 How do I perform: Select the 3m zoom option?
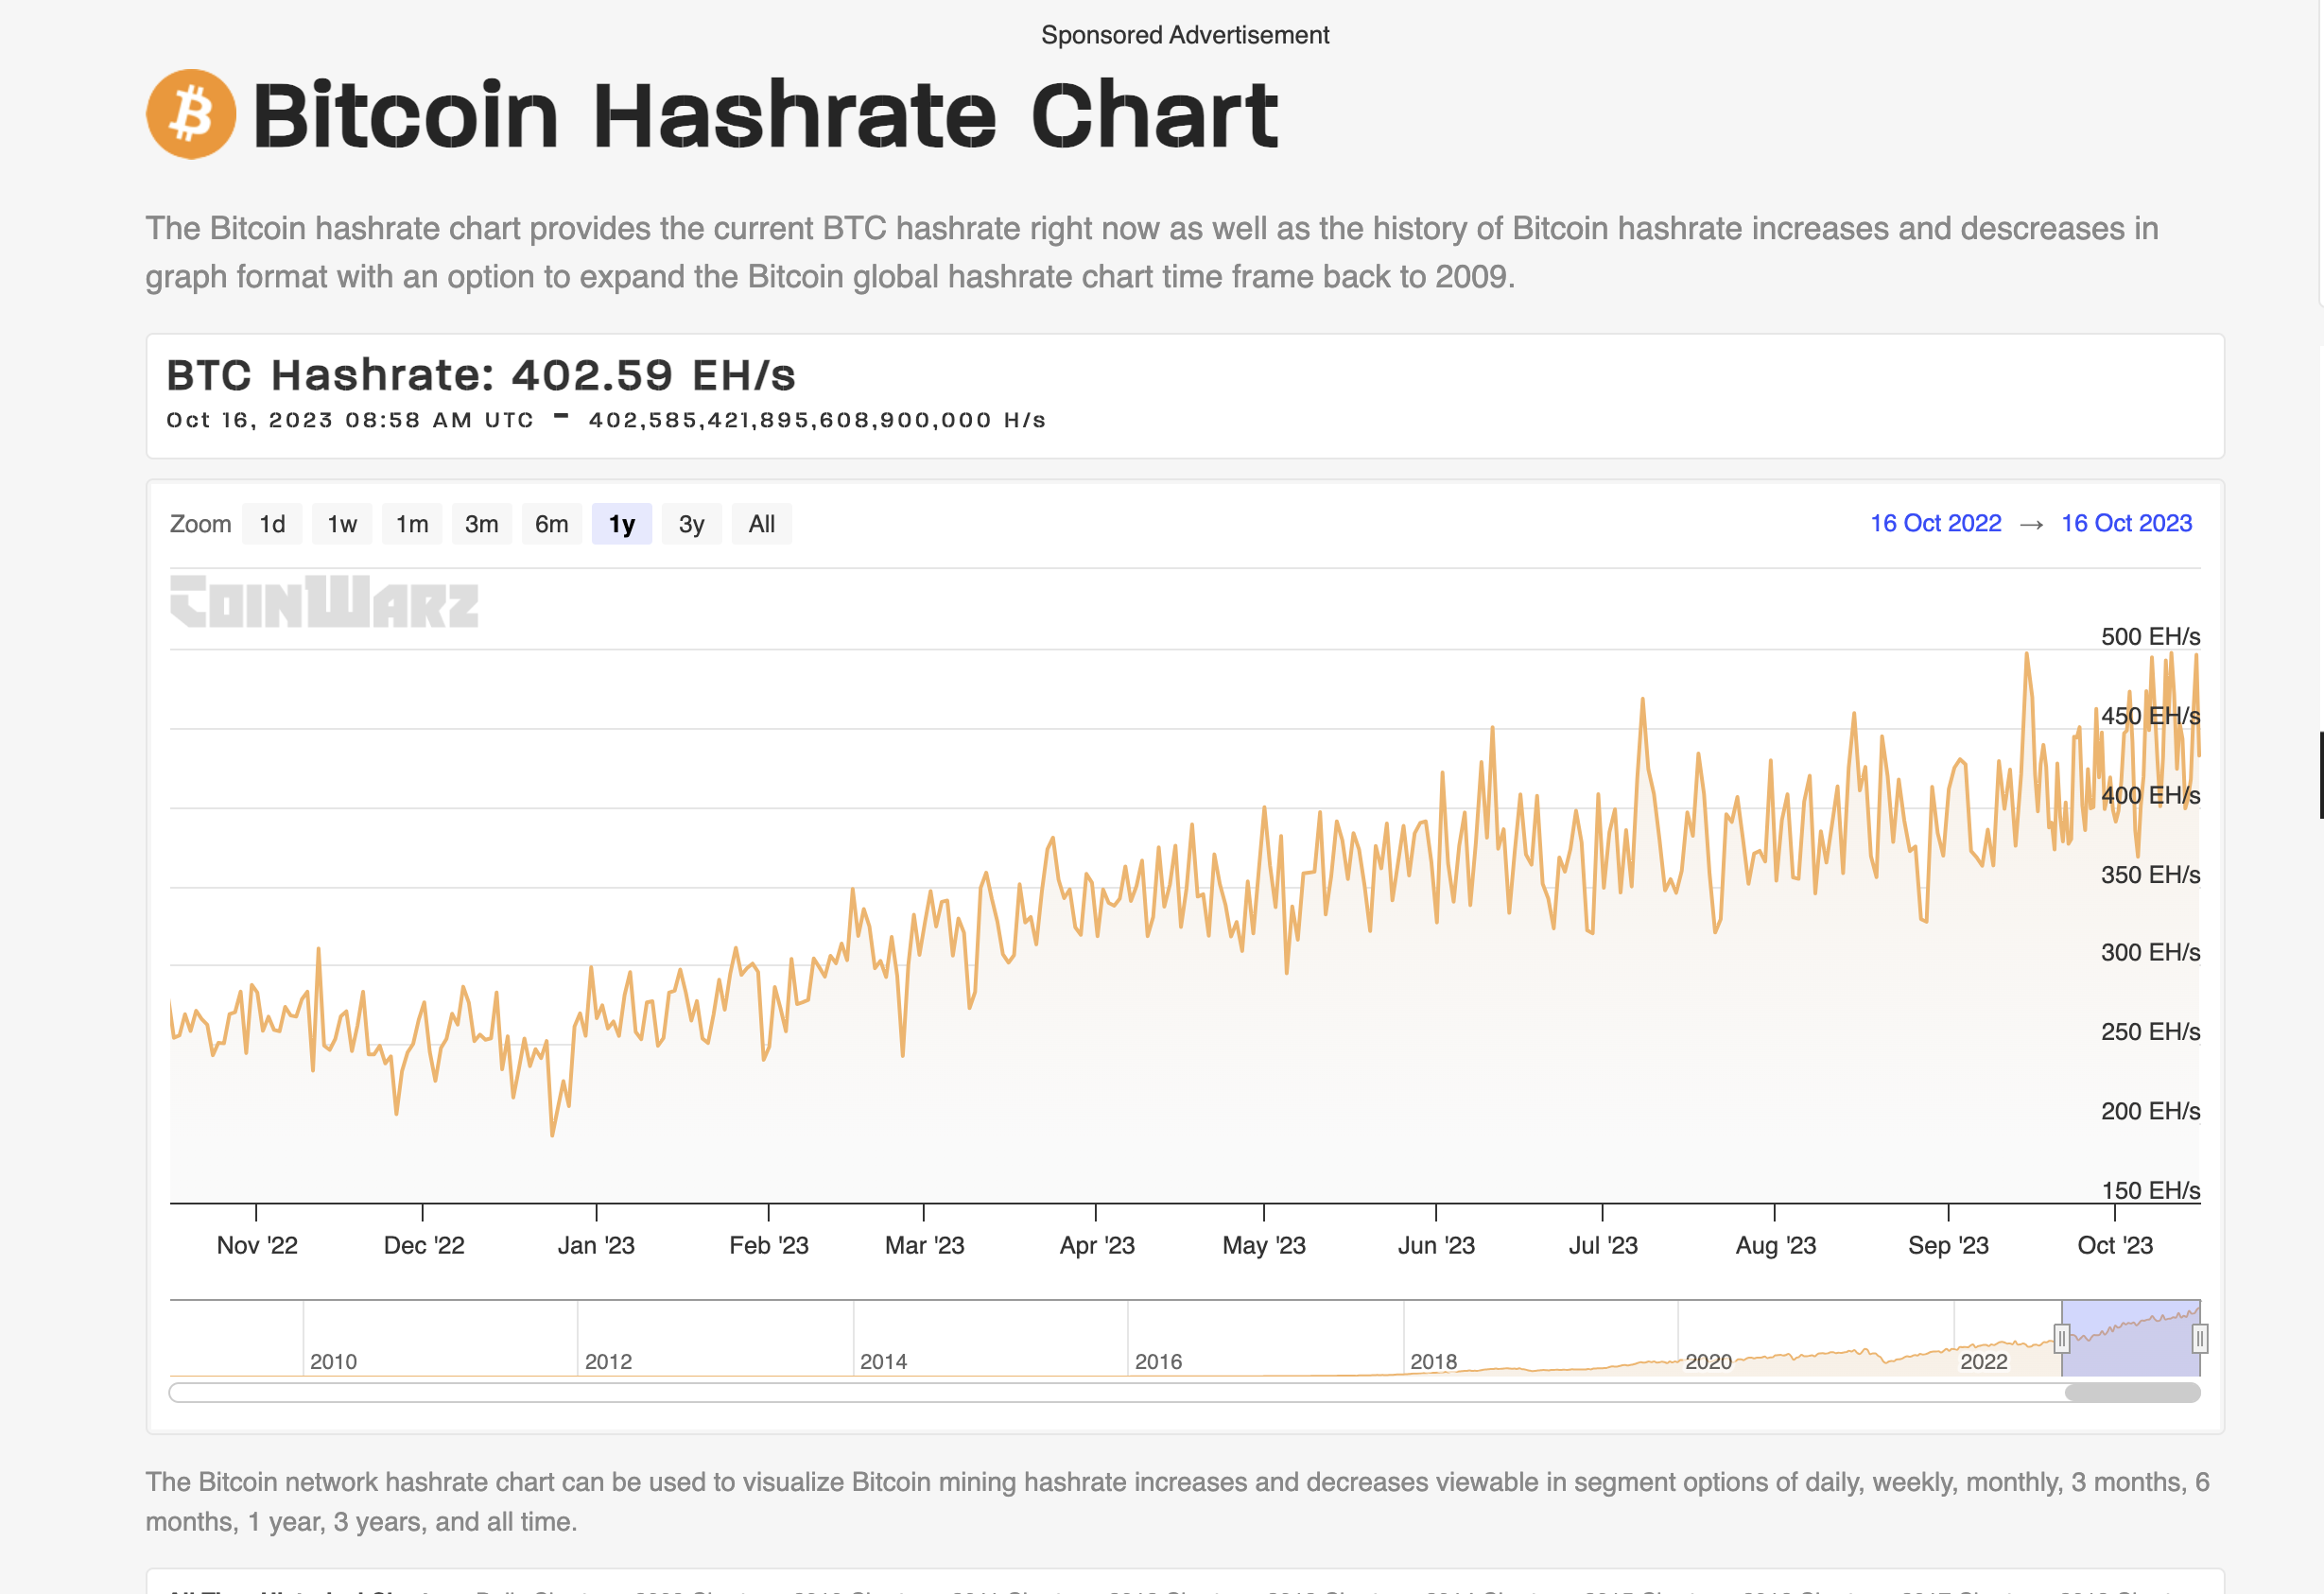tap(481, 523)
